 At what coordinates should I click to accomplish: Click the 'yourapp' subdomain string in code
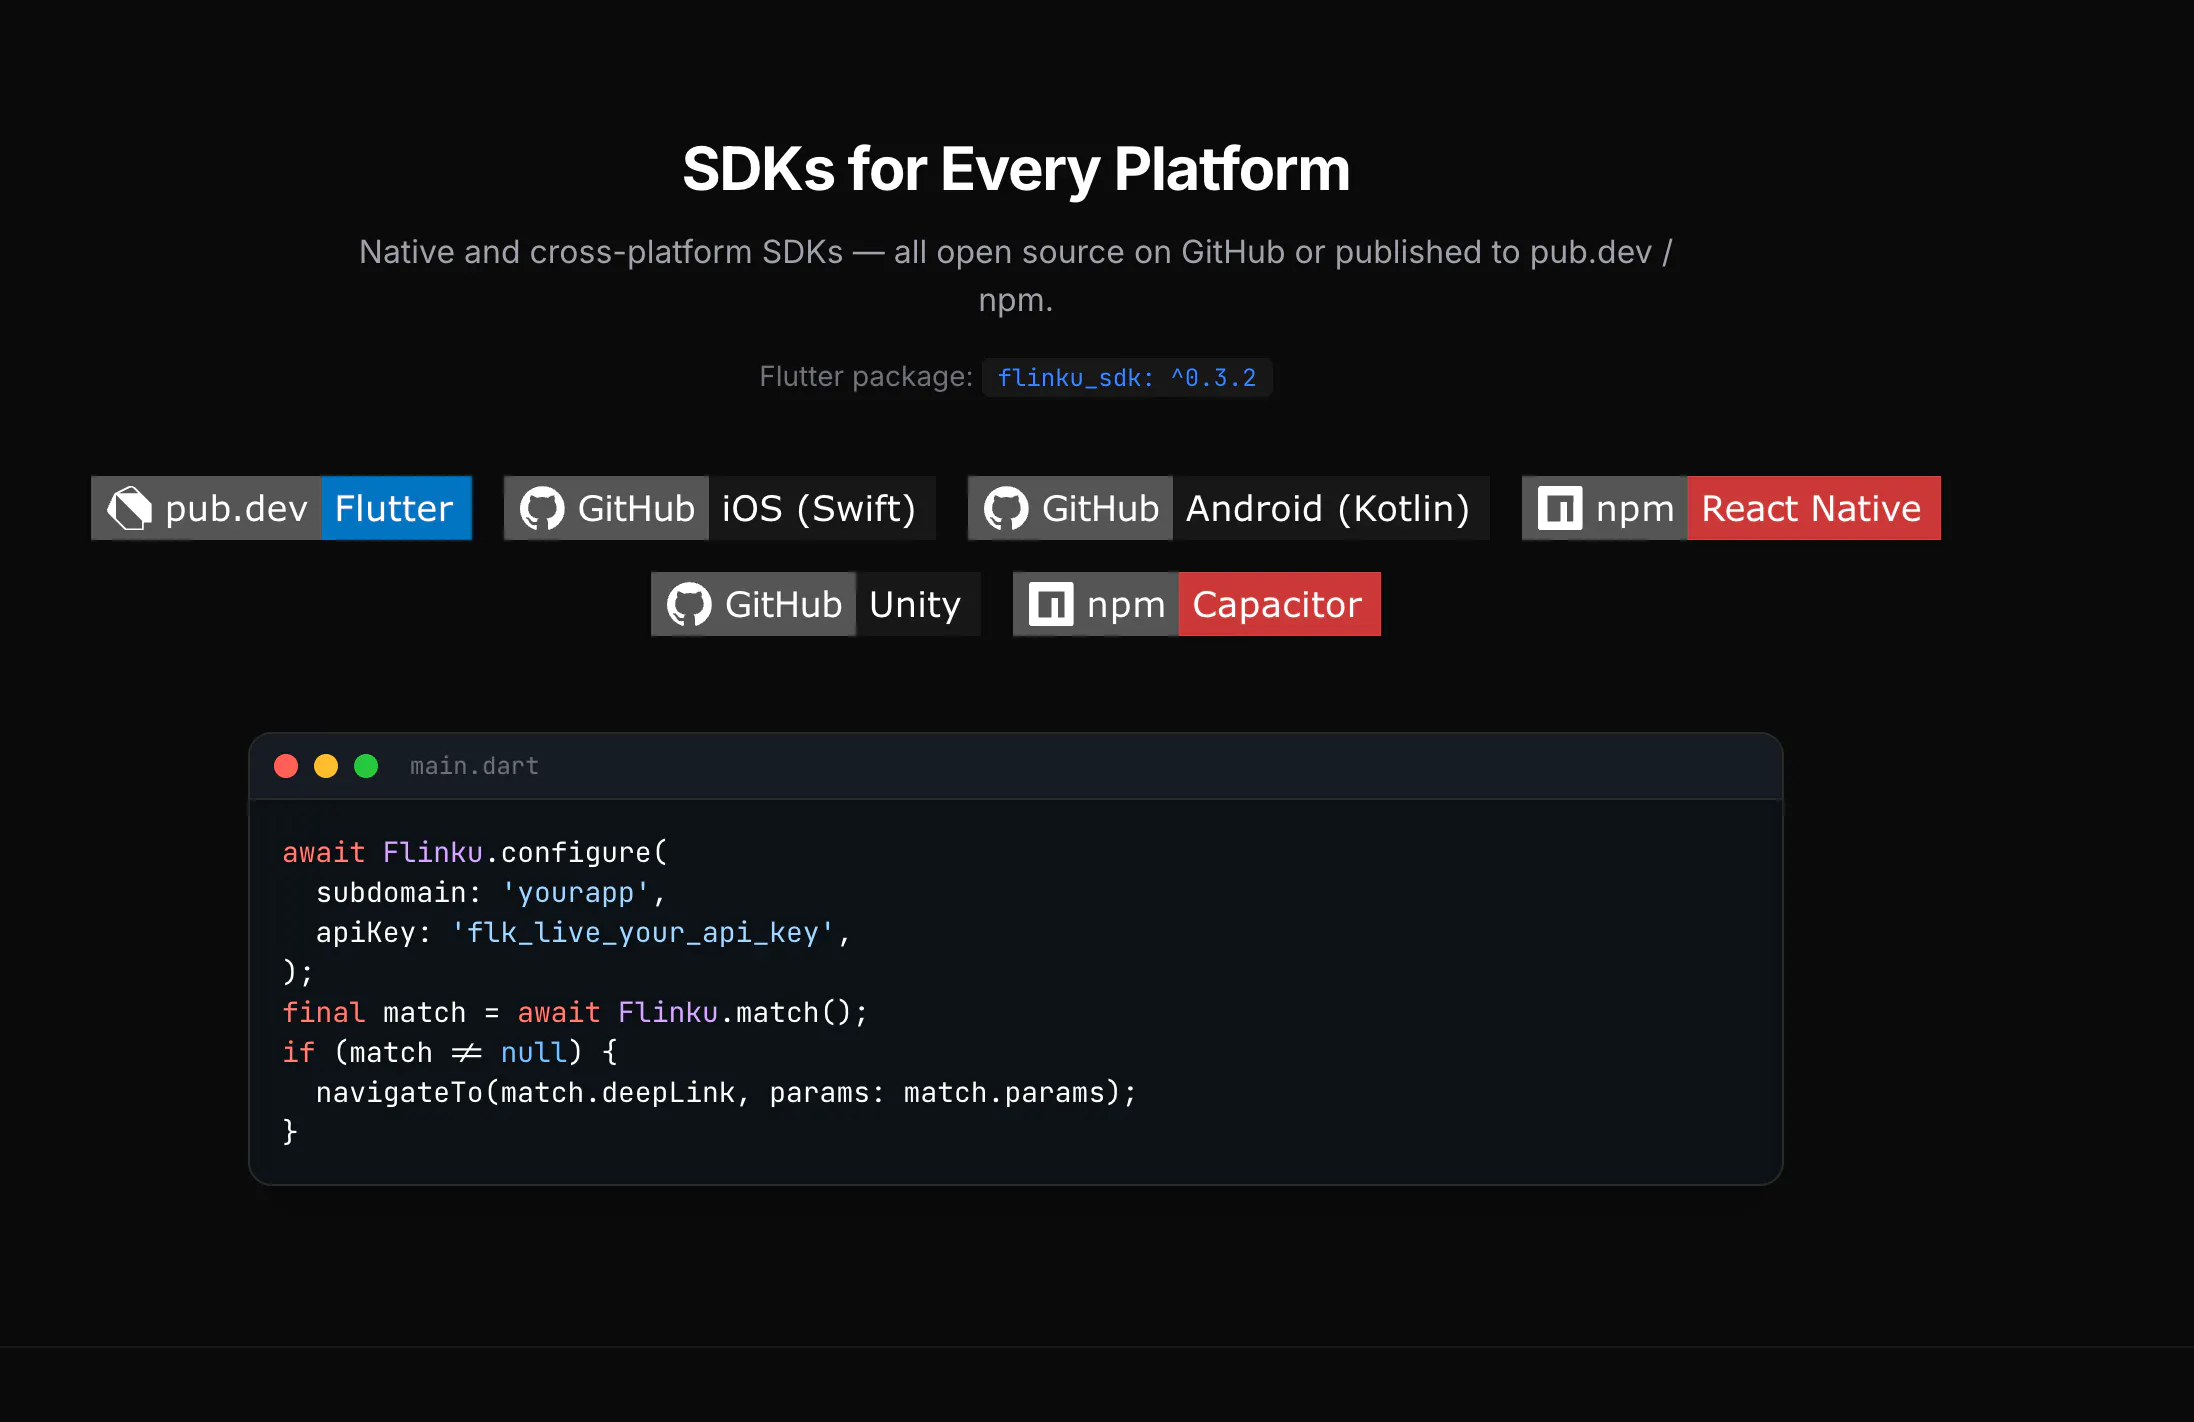(x=575, y=892)
